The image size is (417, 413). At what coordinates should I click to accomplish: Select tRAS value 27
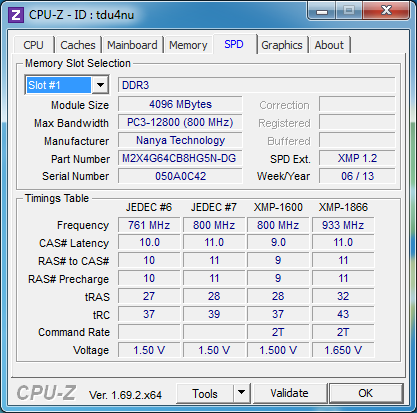[x=149, y=296]
